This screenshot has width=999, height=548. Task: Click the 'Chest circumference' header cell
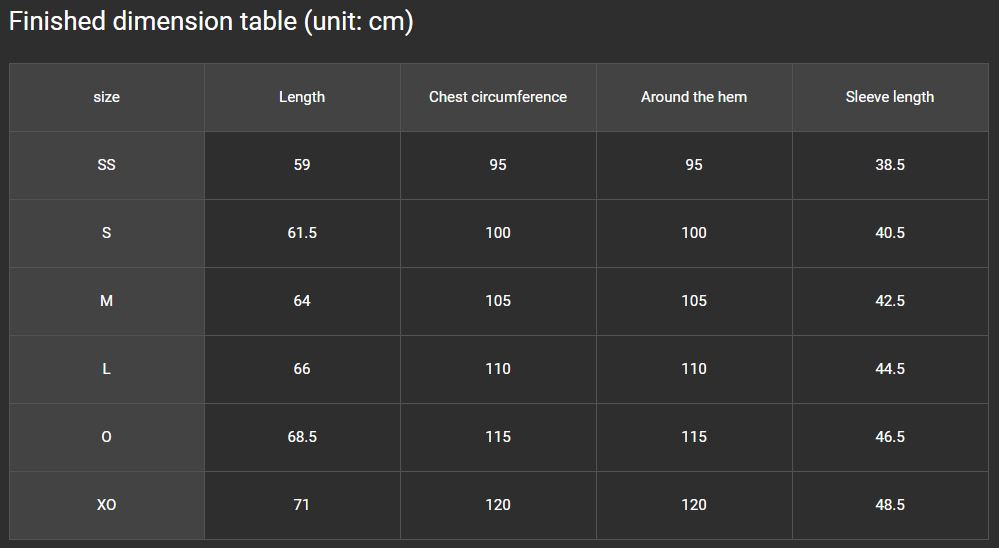click(498, 97)
